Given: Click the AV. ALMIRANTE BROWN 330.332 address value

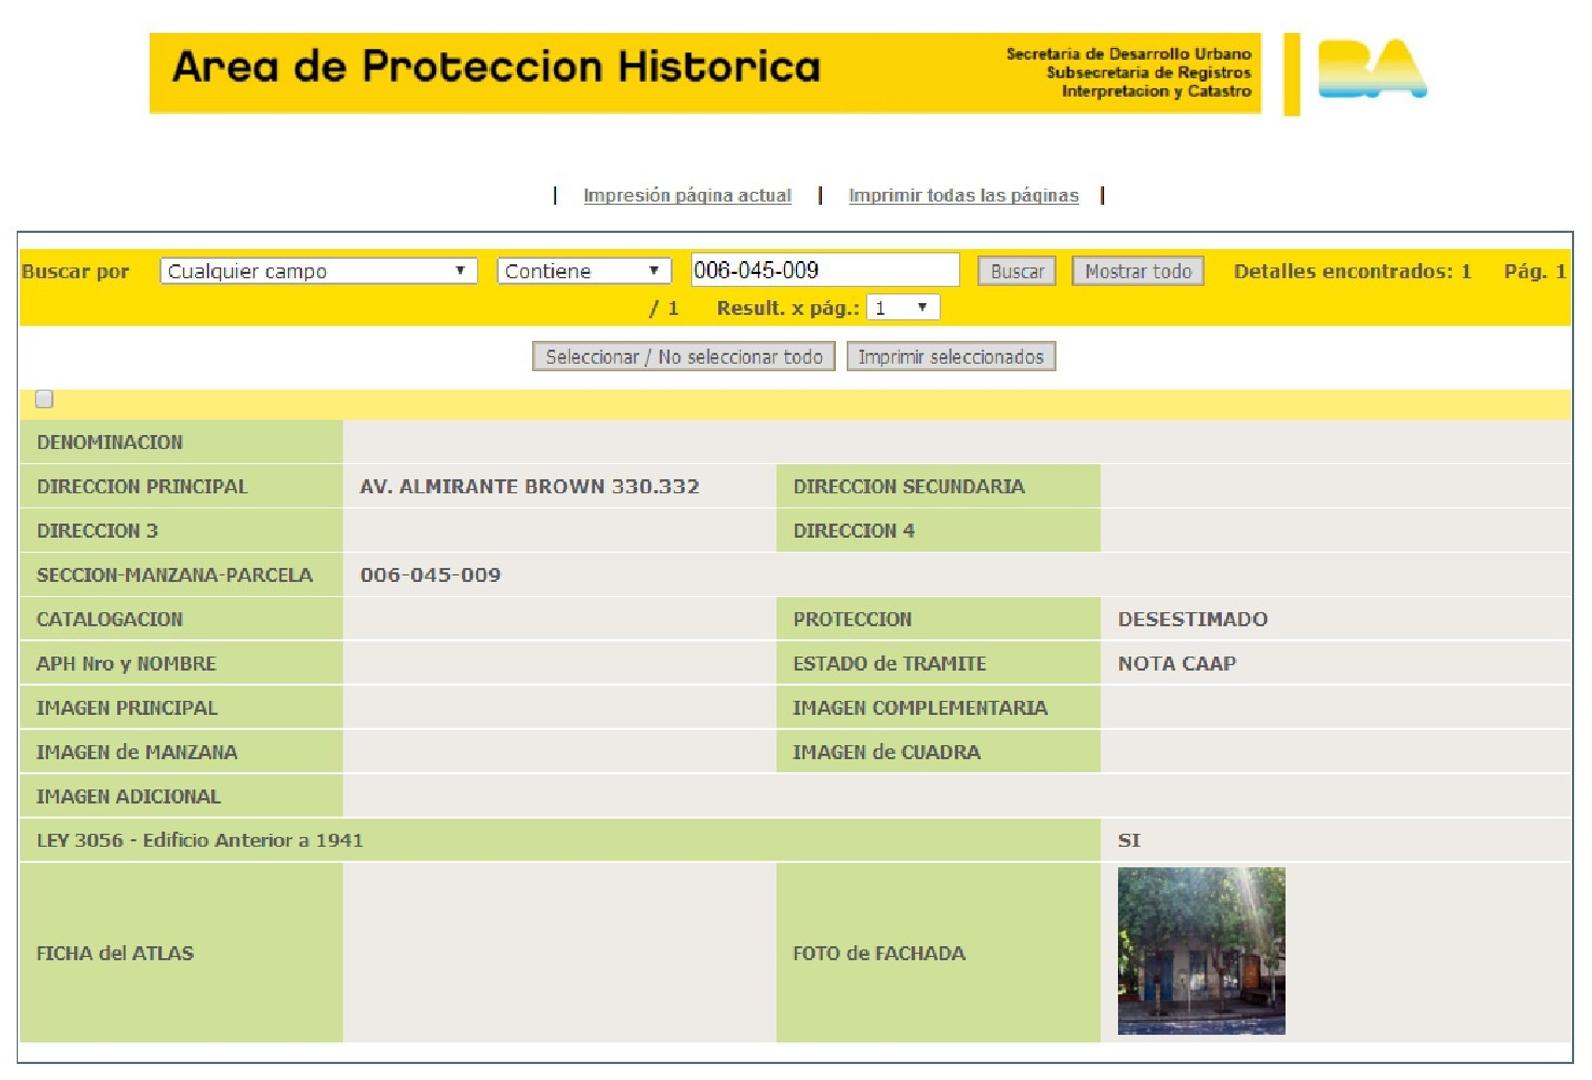Looking at the screenshot, I should [529, 487].
